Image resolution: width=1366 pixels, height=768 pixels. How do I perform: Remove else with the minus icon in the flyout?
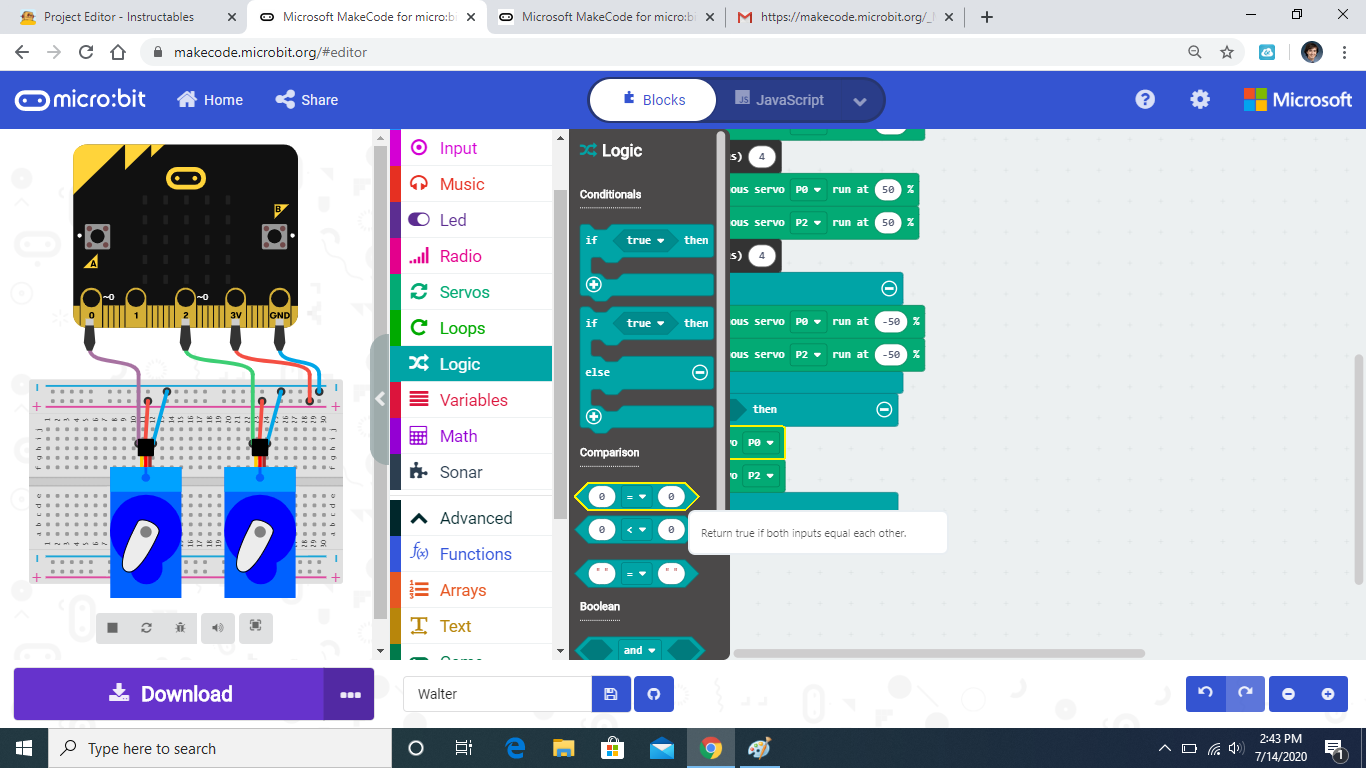(x=700, y=372)
